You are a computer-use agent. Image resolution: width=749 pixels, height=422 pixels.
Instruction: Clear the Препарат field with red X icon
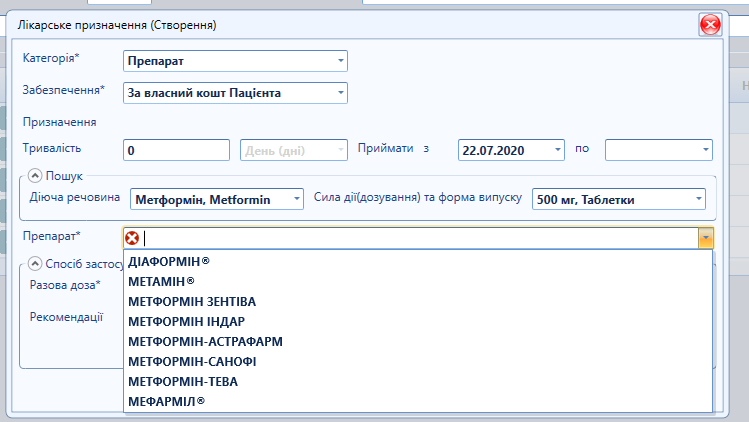(x=132, y=238)
